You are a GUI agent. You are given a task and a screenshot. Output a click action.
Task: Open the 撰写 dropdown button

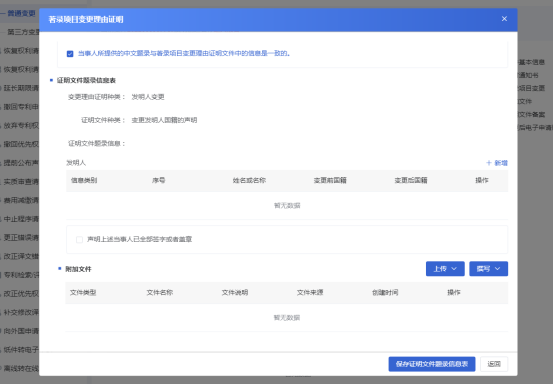tap(488, 269)
